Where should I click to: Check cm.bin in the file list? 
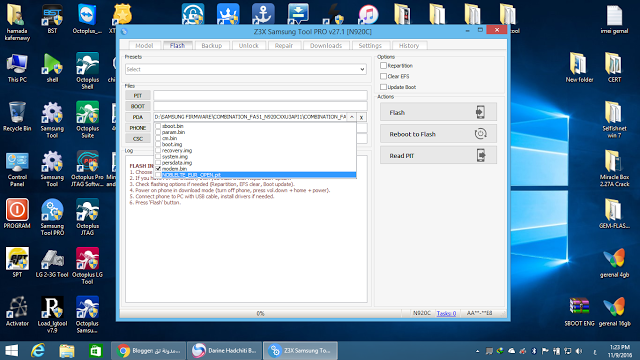pos(158,138)
